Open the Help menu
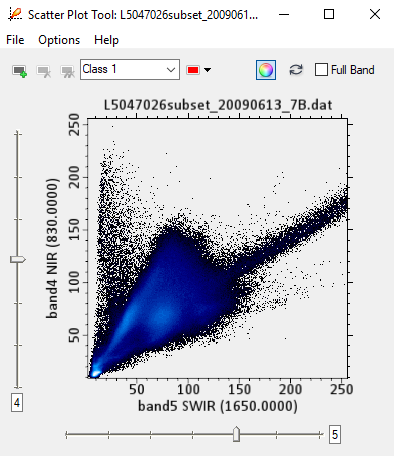The height and width of the screenshot is (456, 394). point(106,40)
